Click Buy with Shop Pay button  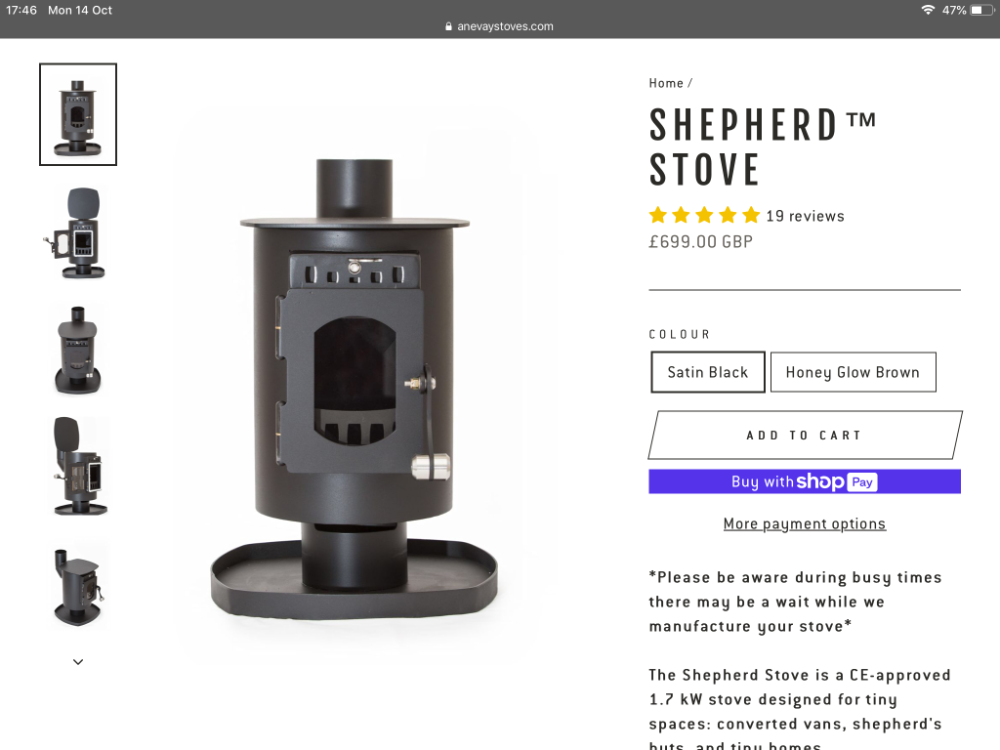pyautogui.click(x=805, y=482)
